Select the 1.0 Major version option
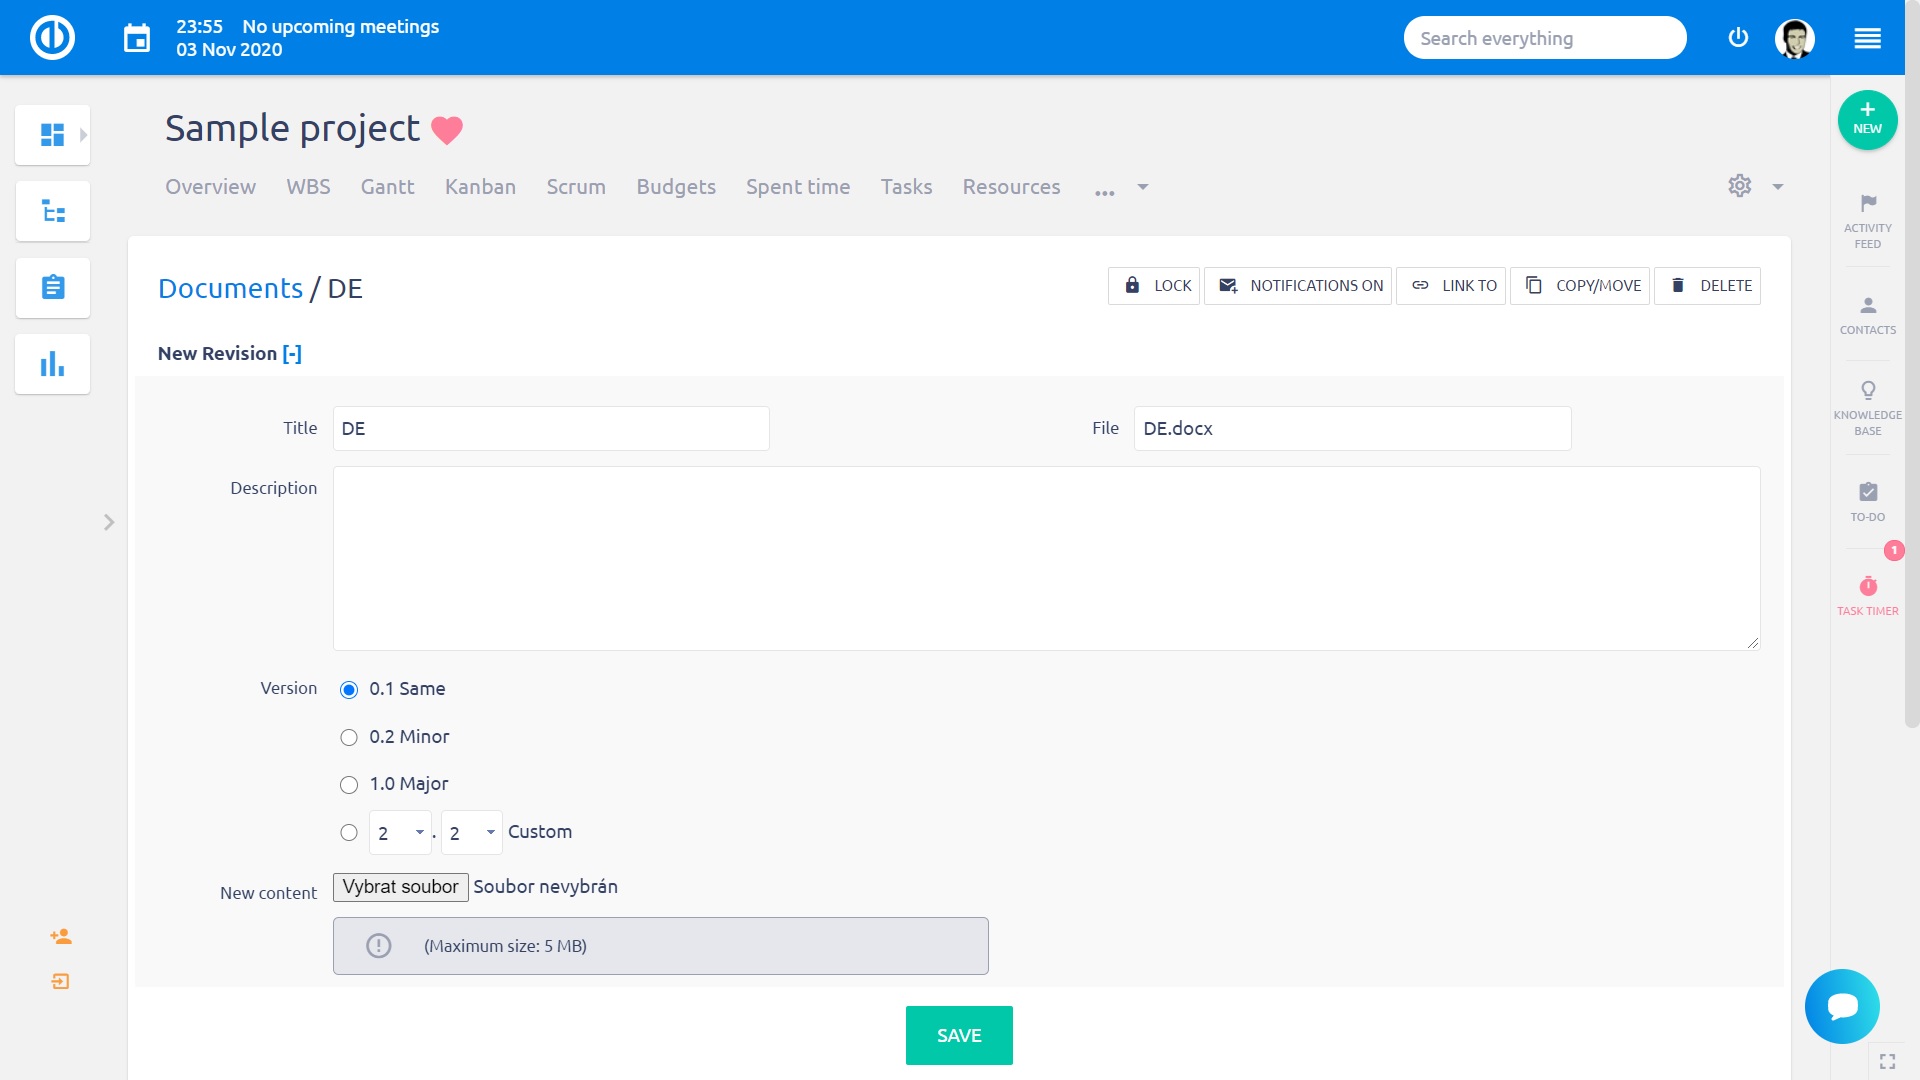This screenshot has width=1920, height=1080. tap(348, 785)
